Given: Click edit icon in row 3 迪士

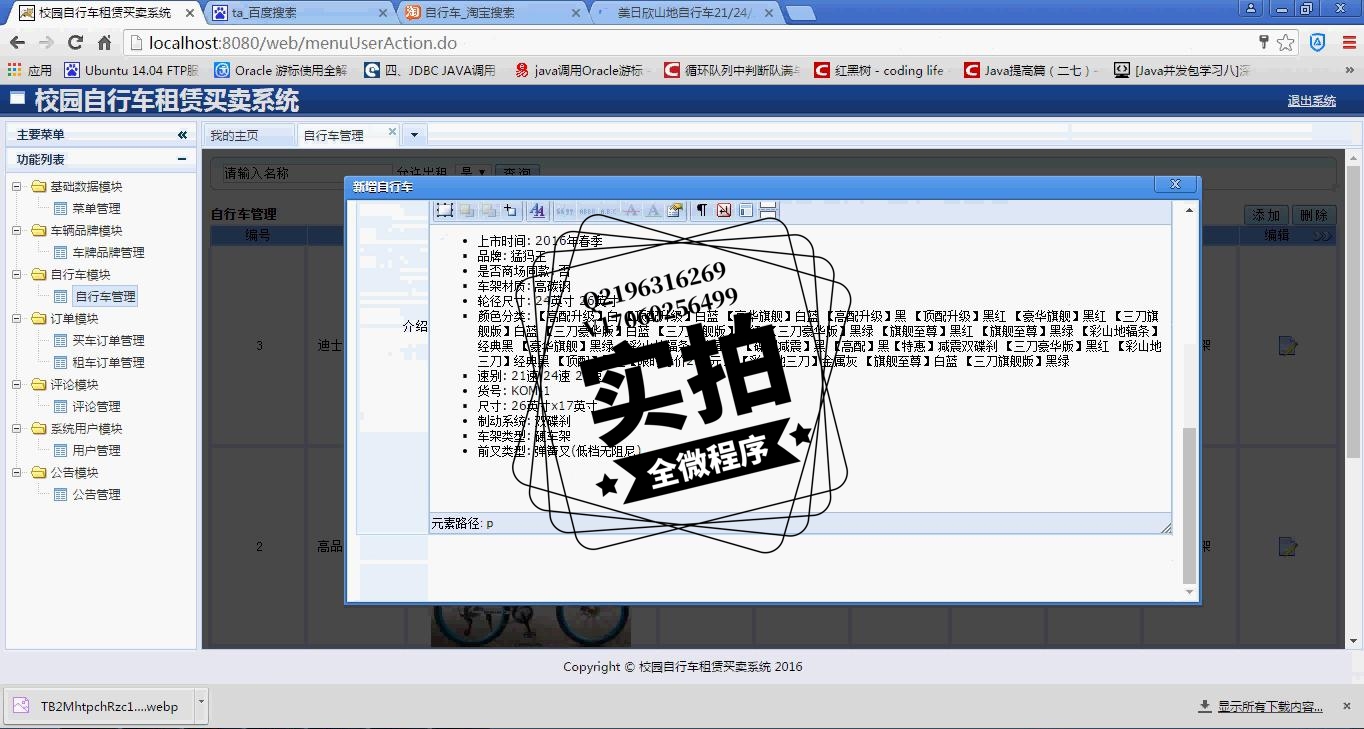Looking at the screenshot, I should tap(1288, 346).
